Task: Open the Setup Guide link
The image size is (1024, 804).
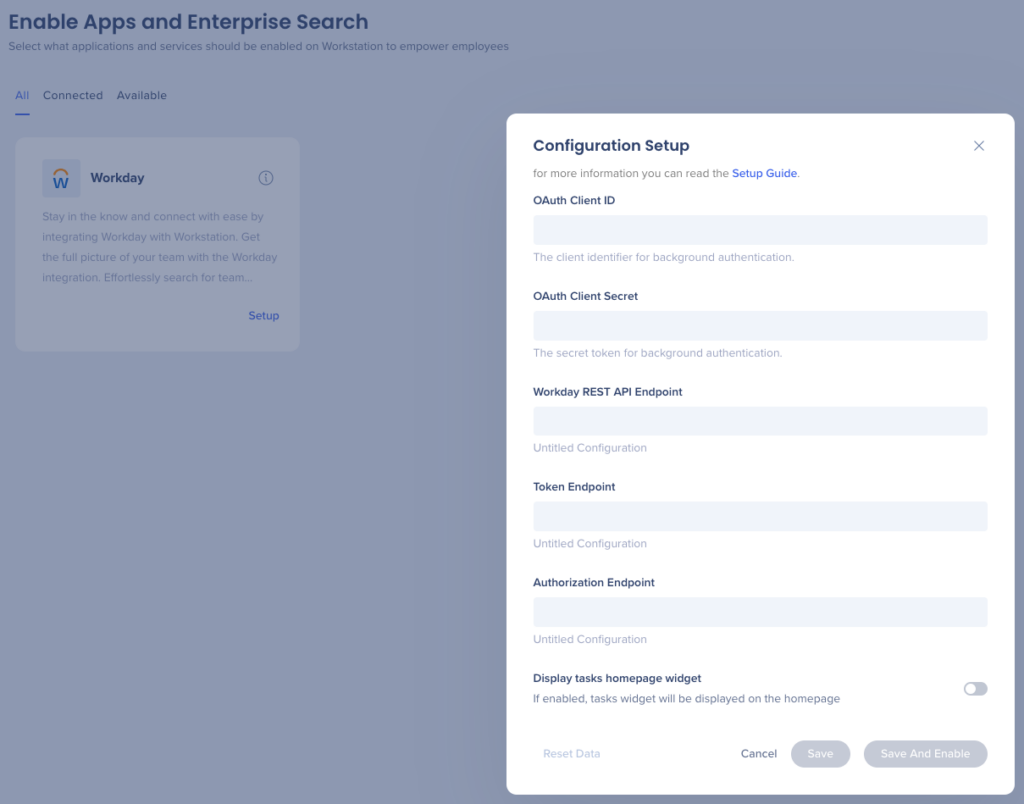Action: click(764, 173)
